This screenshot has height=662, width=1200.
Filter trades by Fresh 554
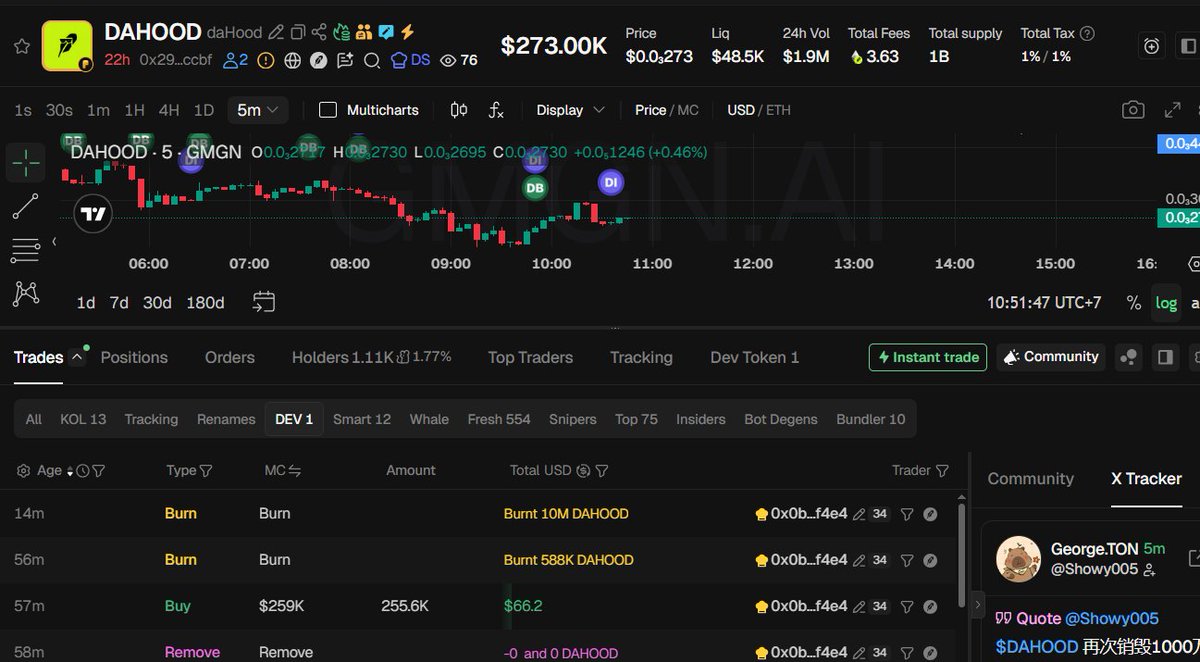[x=499, y=419]
